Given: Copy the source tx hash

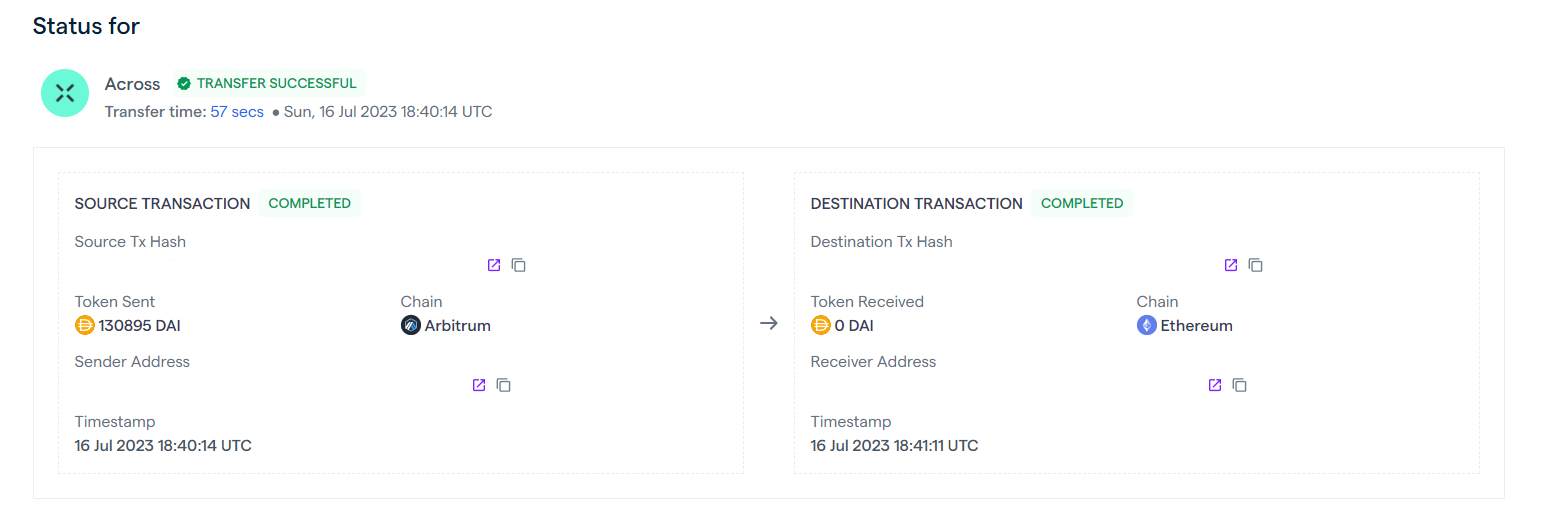Looking at the screenshot, I should tap(519, 265).
